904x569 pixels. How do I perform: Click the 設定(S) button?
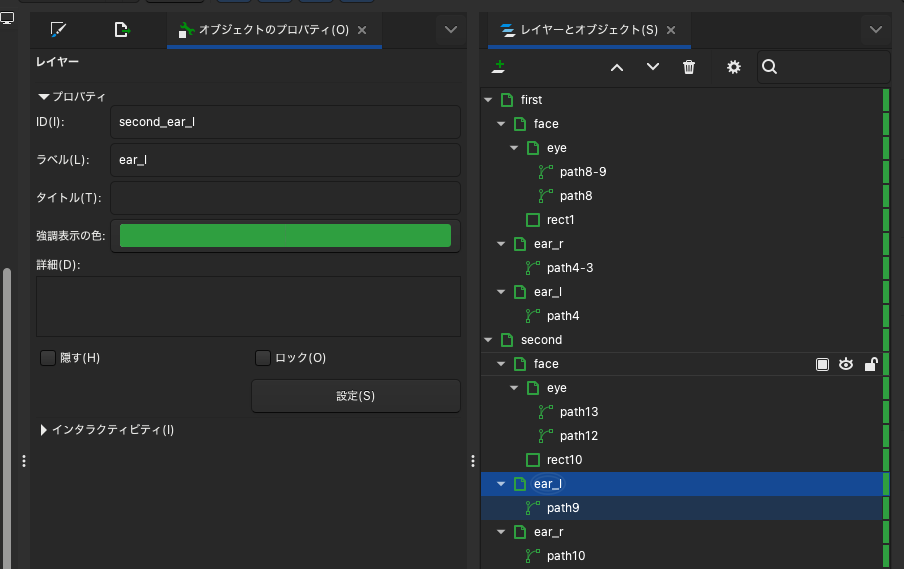coord(356,396)
